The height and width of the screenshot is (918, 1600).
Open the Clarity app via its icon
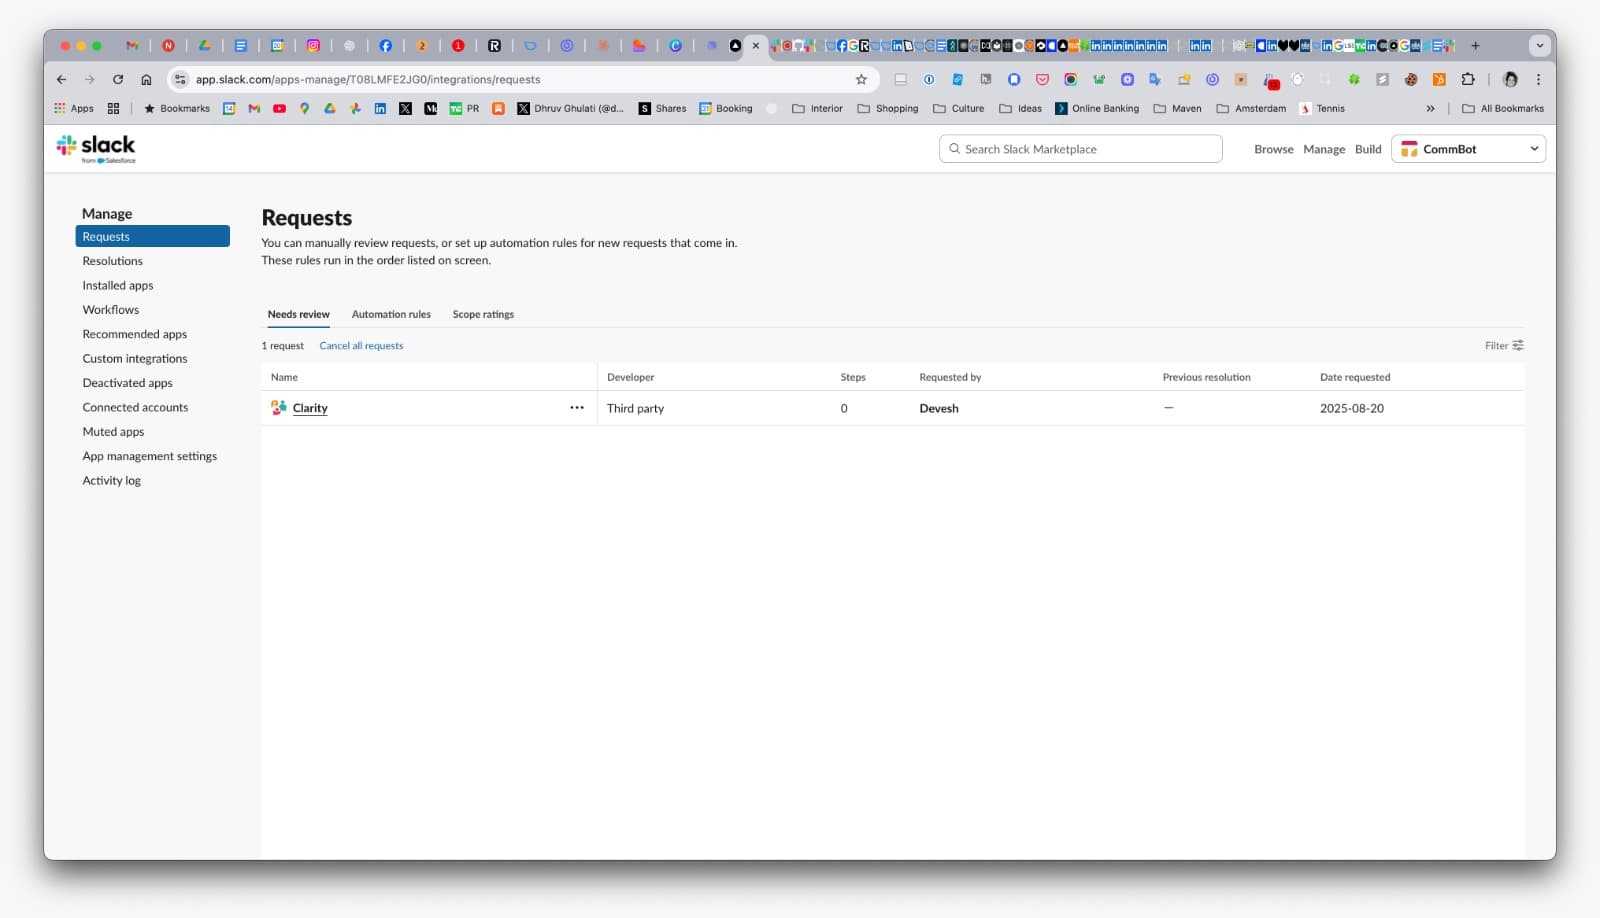277,407
